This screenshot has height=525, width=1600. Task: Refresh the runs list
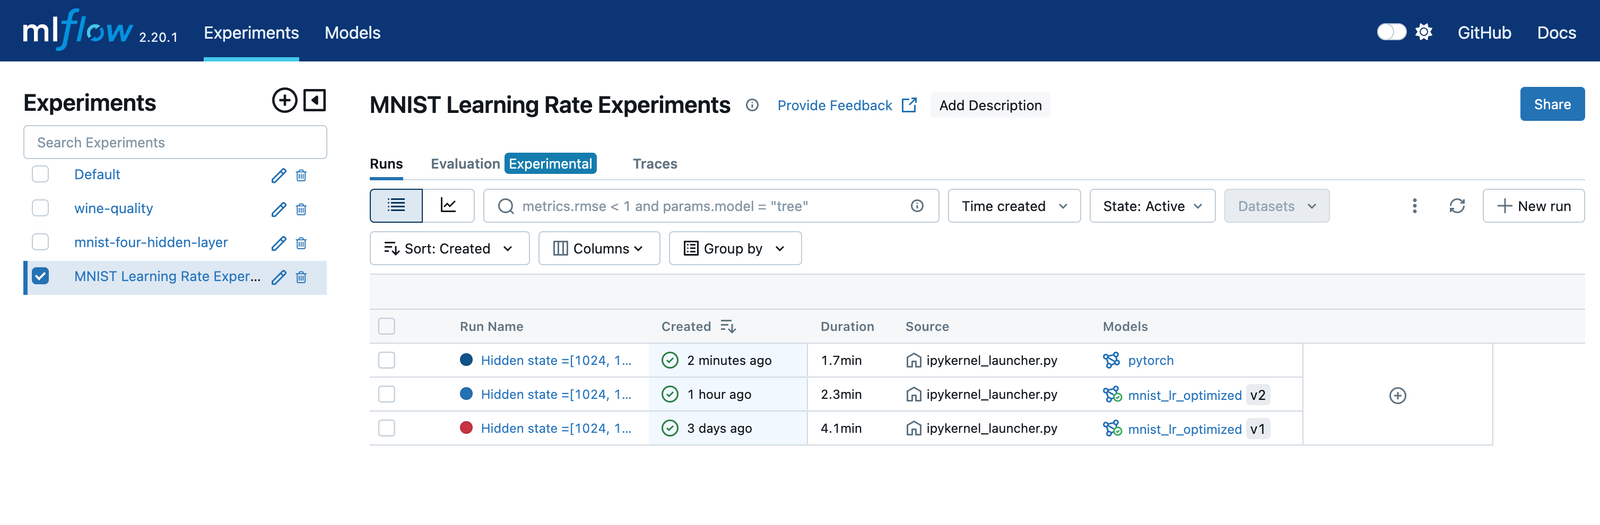pos(1457,206)
